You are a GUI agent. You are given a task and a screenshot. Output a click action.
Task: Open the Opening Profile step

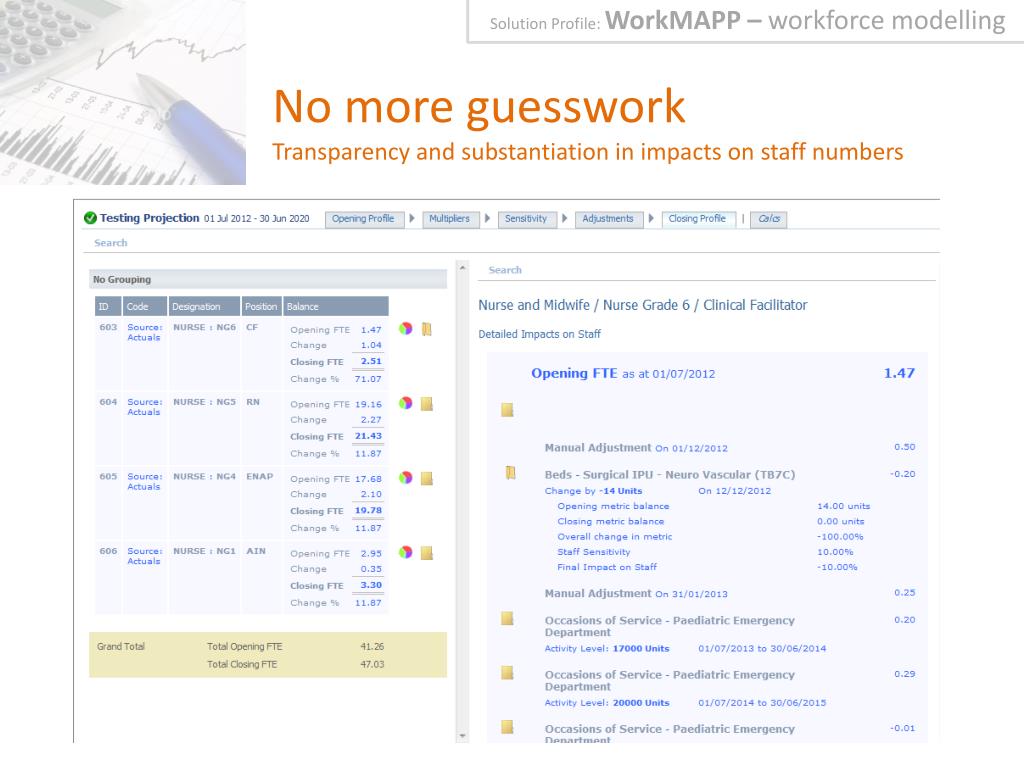[363, 219]
